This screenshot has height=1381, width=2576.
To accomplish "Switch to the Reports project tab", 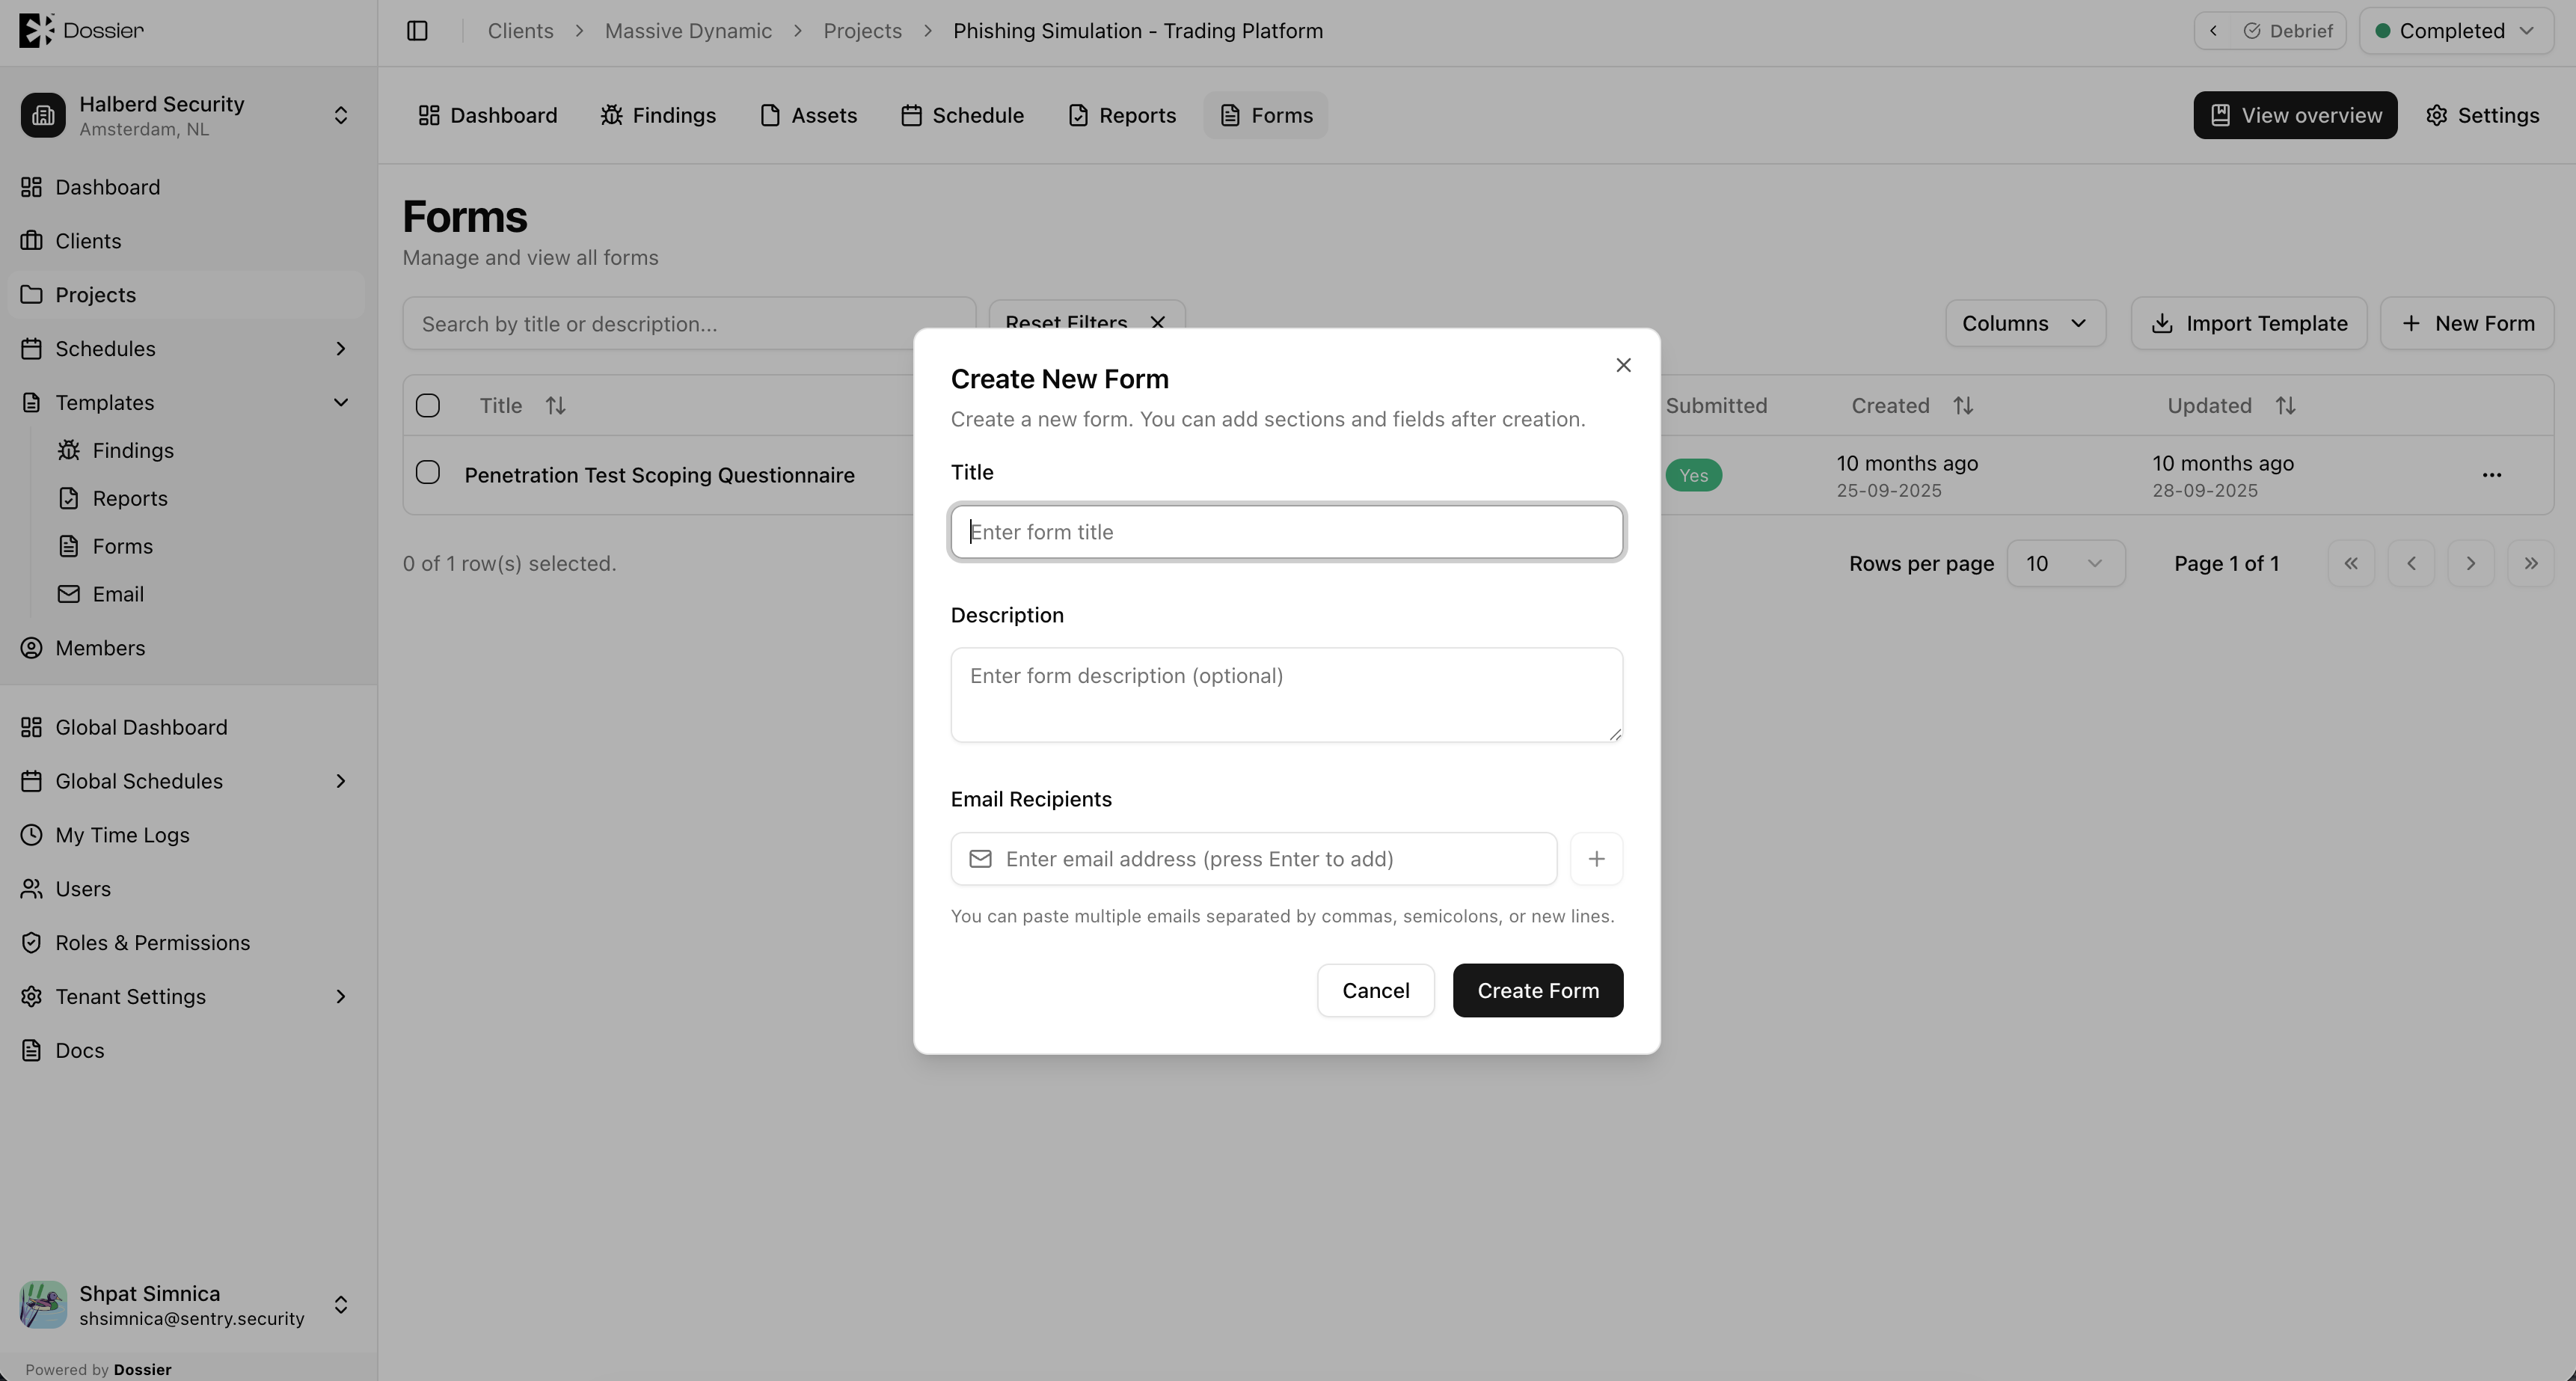I will [1121, 115].
